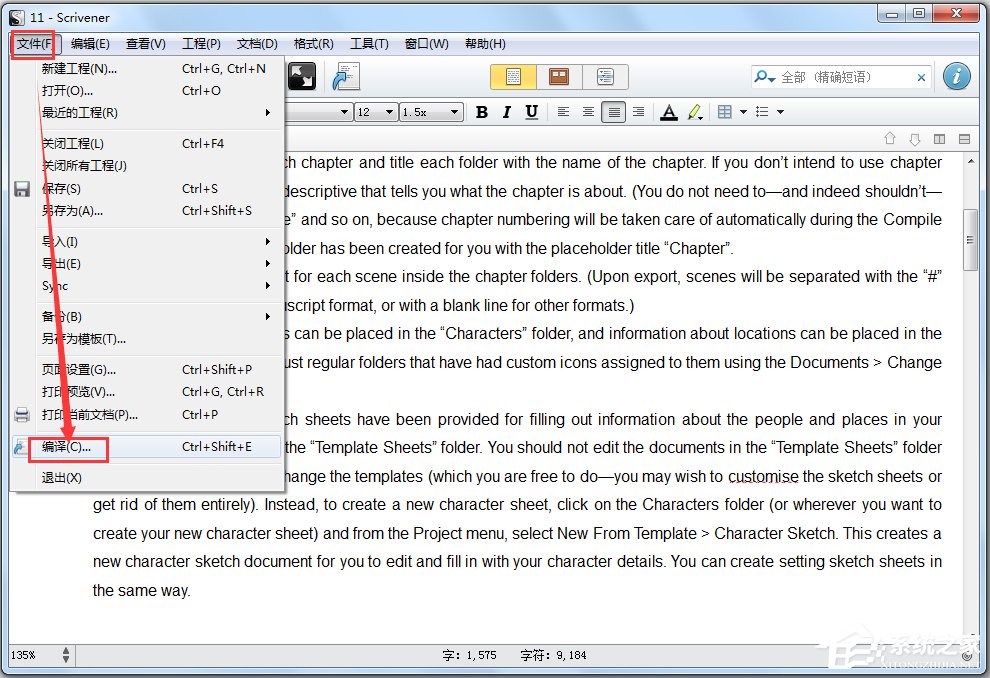Image resolution: width=990 pixels, height=678 pixels.
Task: Click the target icon in status bar
Action: [967, 655]
